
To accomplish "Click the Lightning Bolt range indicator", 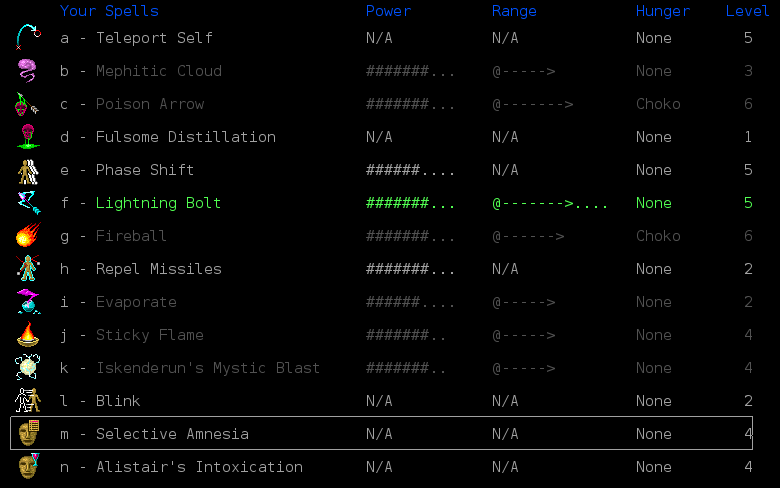I will [x=549, y=203].
